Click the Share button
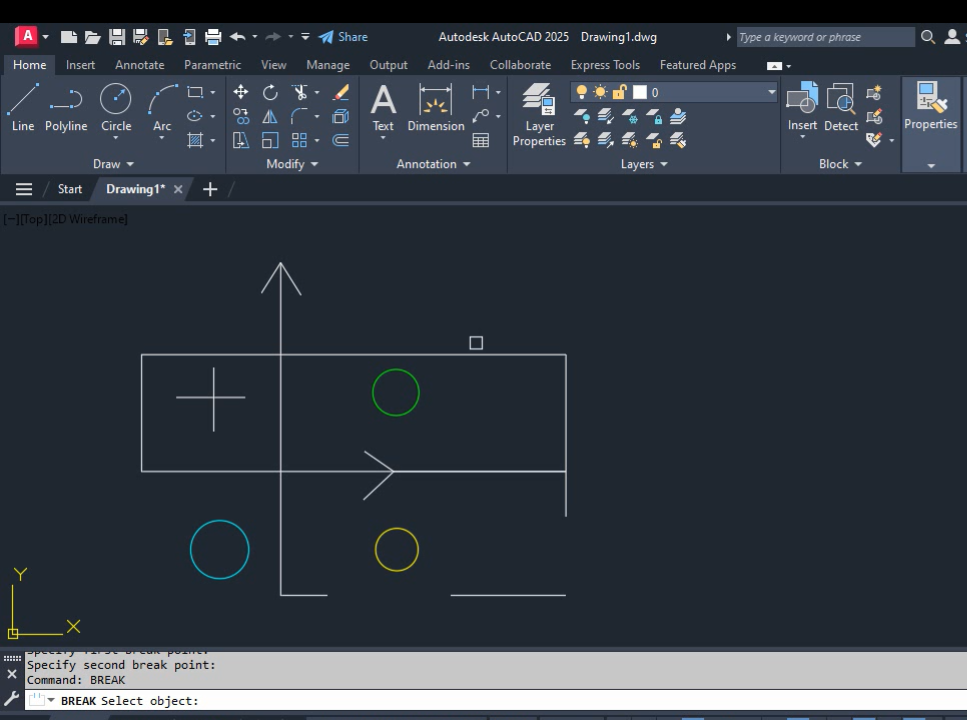Image resolution: width=967 pixels, height=720 pixels. [343, 37]
